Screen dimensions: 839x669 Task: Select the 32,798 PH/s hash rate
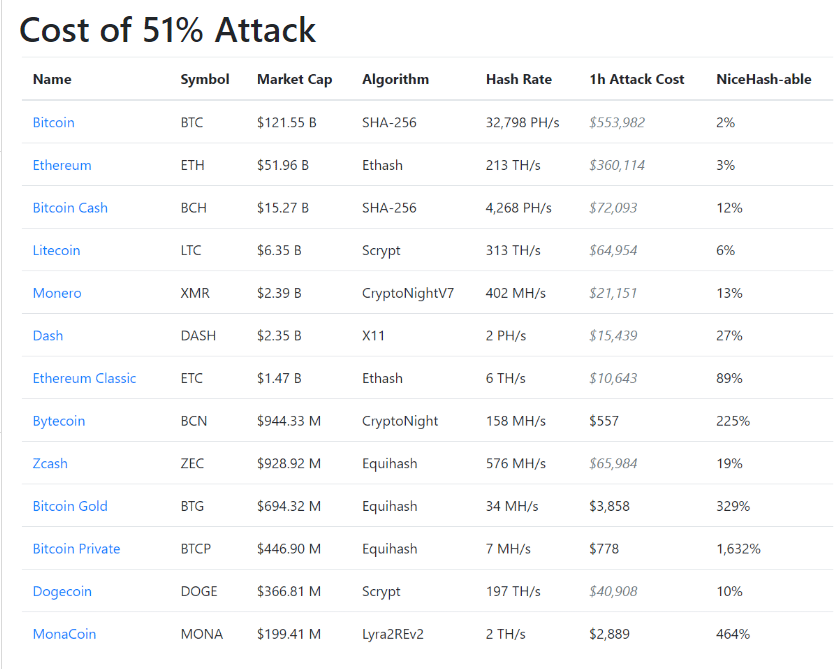(x=522, y=123)
